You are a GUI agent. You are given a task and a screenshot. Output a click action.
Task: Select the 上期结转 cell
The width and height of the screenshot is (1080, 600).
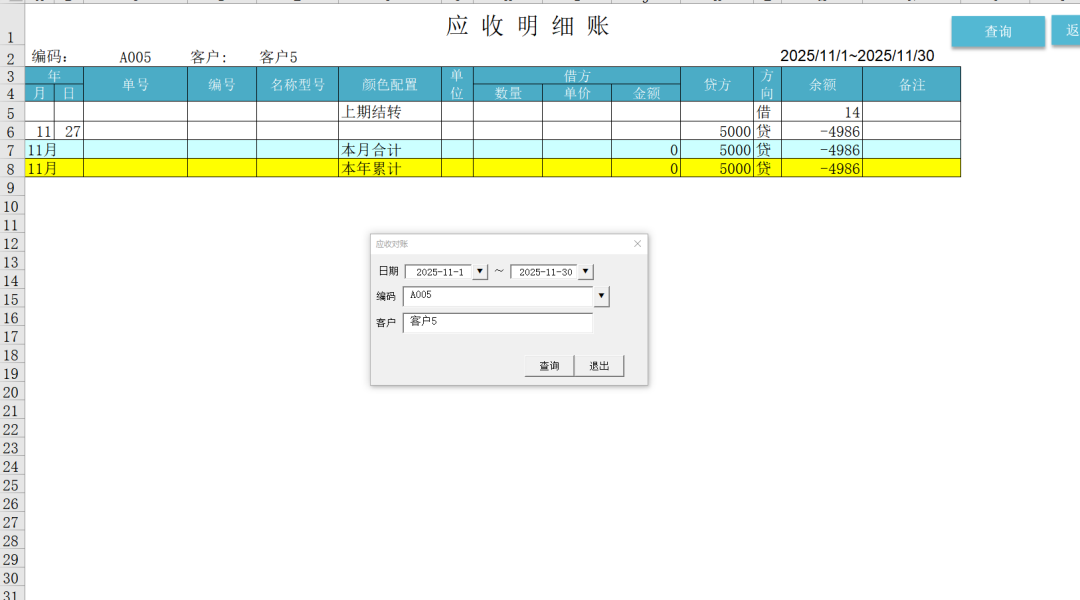coord(389,112)
